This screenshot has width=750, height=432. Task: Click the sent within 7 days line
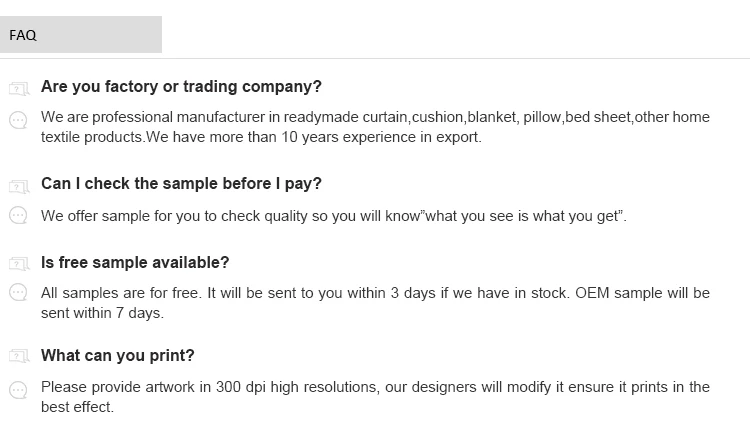pyautogui.click(x=102, y=313)
